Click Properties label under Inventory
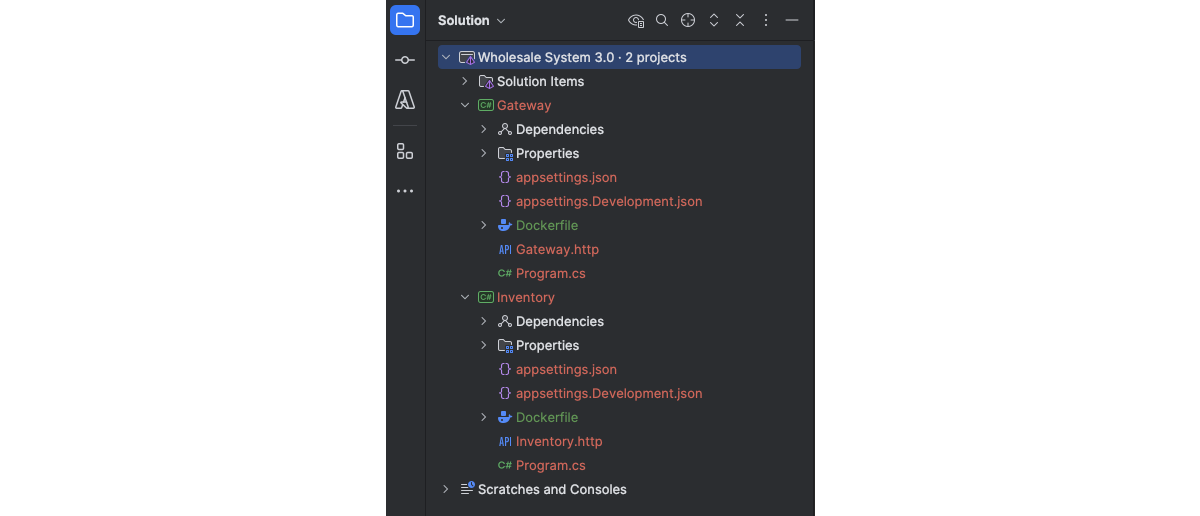 548,345
